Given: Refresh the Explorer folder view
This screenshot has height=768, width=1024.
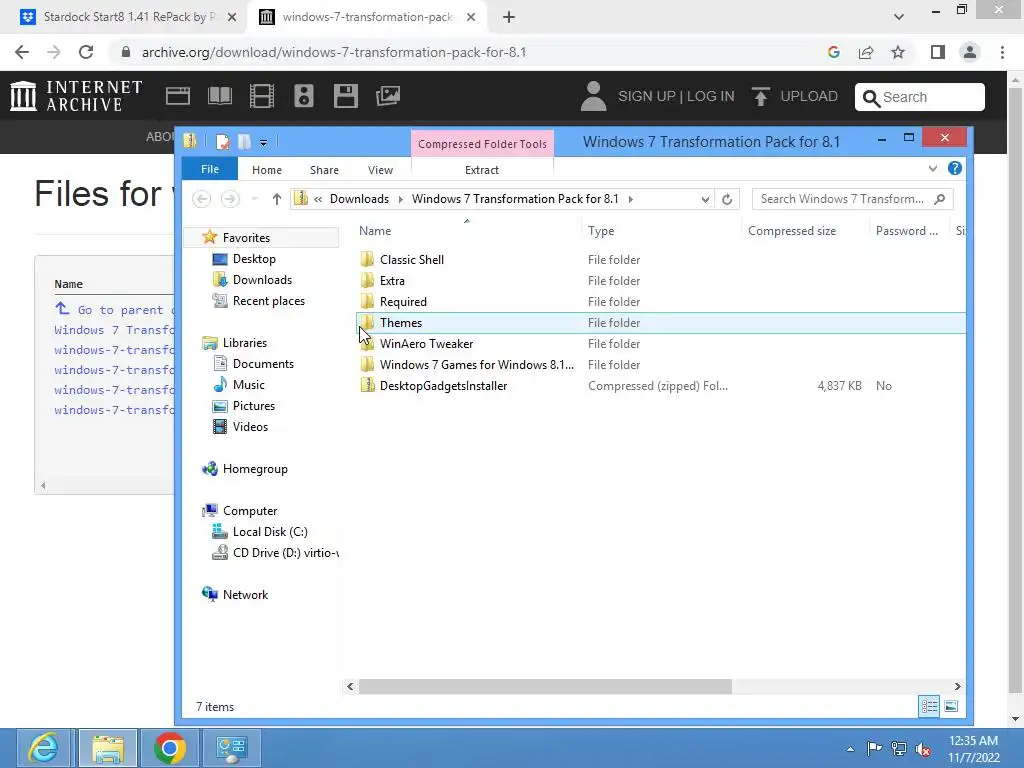Looking at the screenshot, I should [x=727, y=199].
